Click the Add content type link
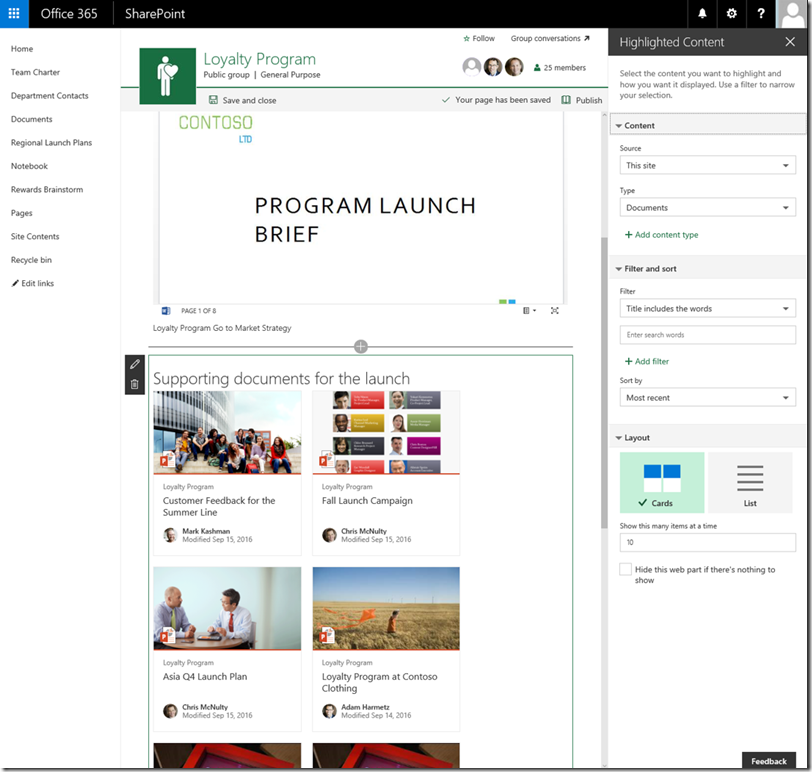 (661, 235)
